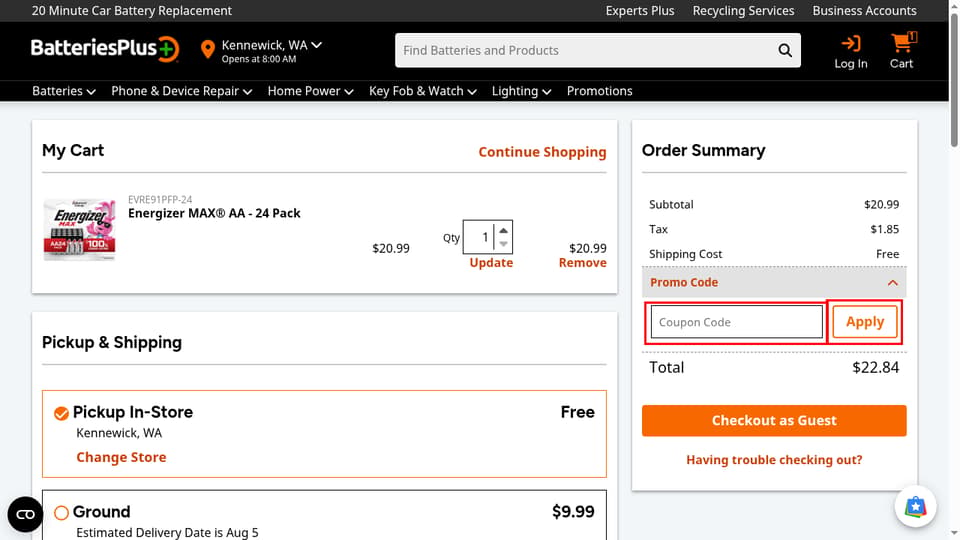Open the shopping Cart icon
960x540 pixels.
901,51
